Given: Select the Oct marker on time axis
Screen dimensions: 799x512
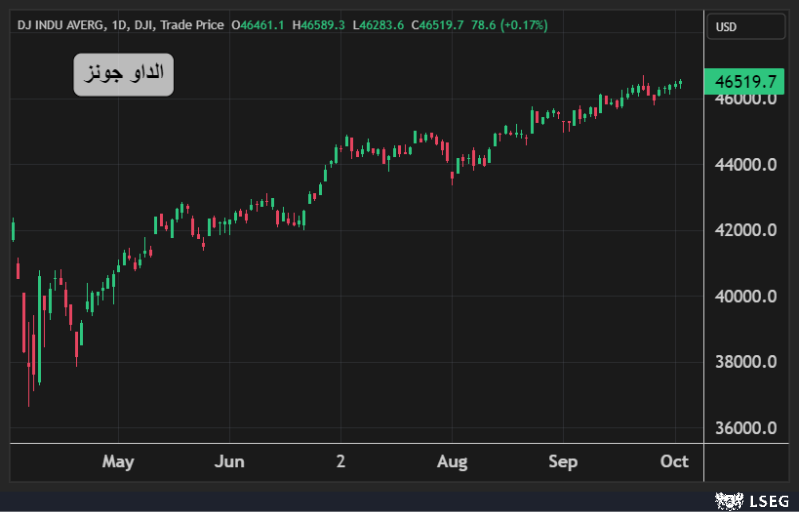Looking at the screenshot, I should click(675, 461).
